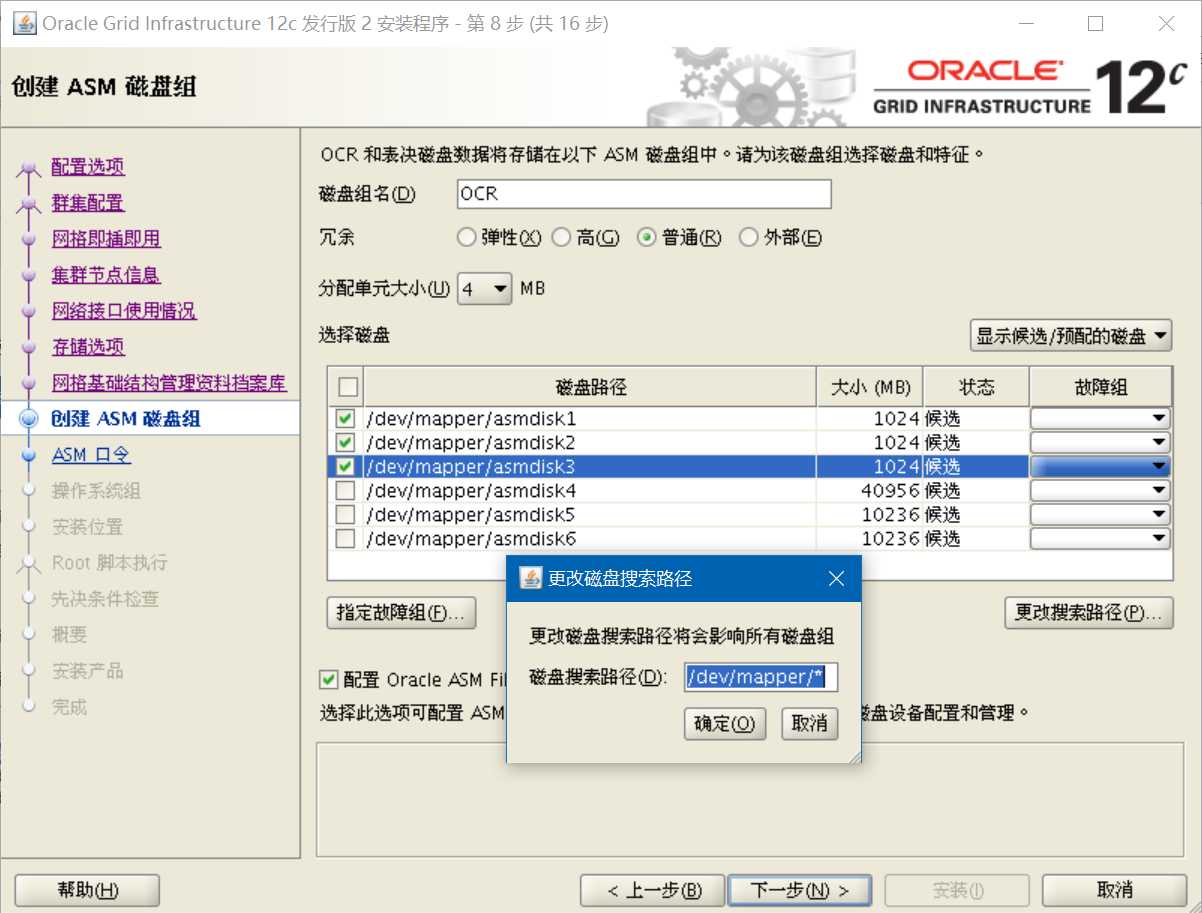This screenshot has height=913, width=1202.
Task: Click the 磁盘搜索路径 input field
Action: pyautogui.click(x=761, y=677)
